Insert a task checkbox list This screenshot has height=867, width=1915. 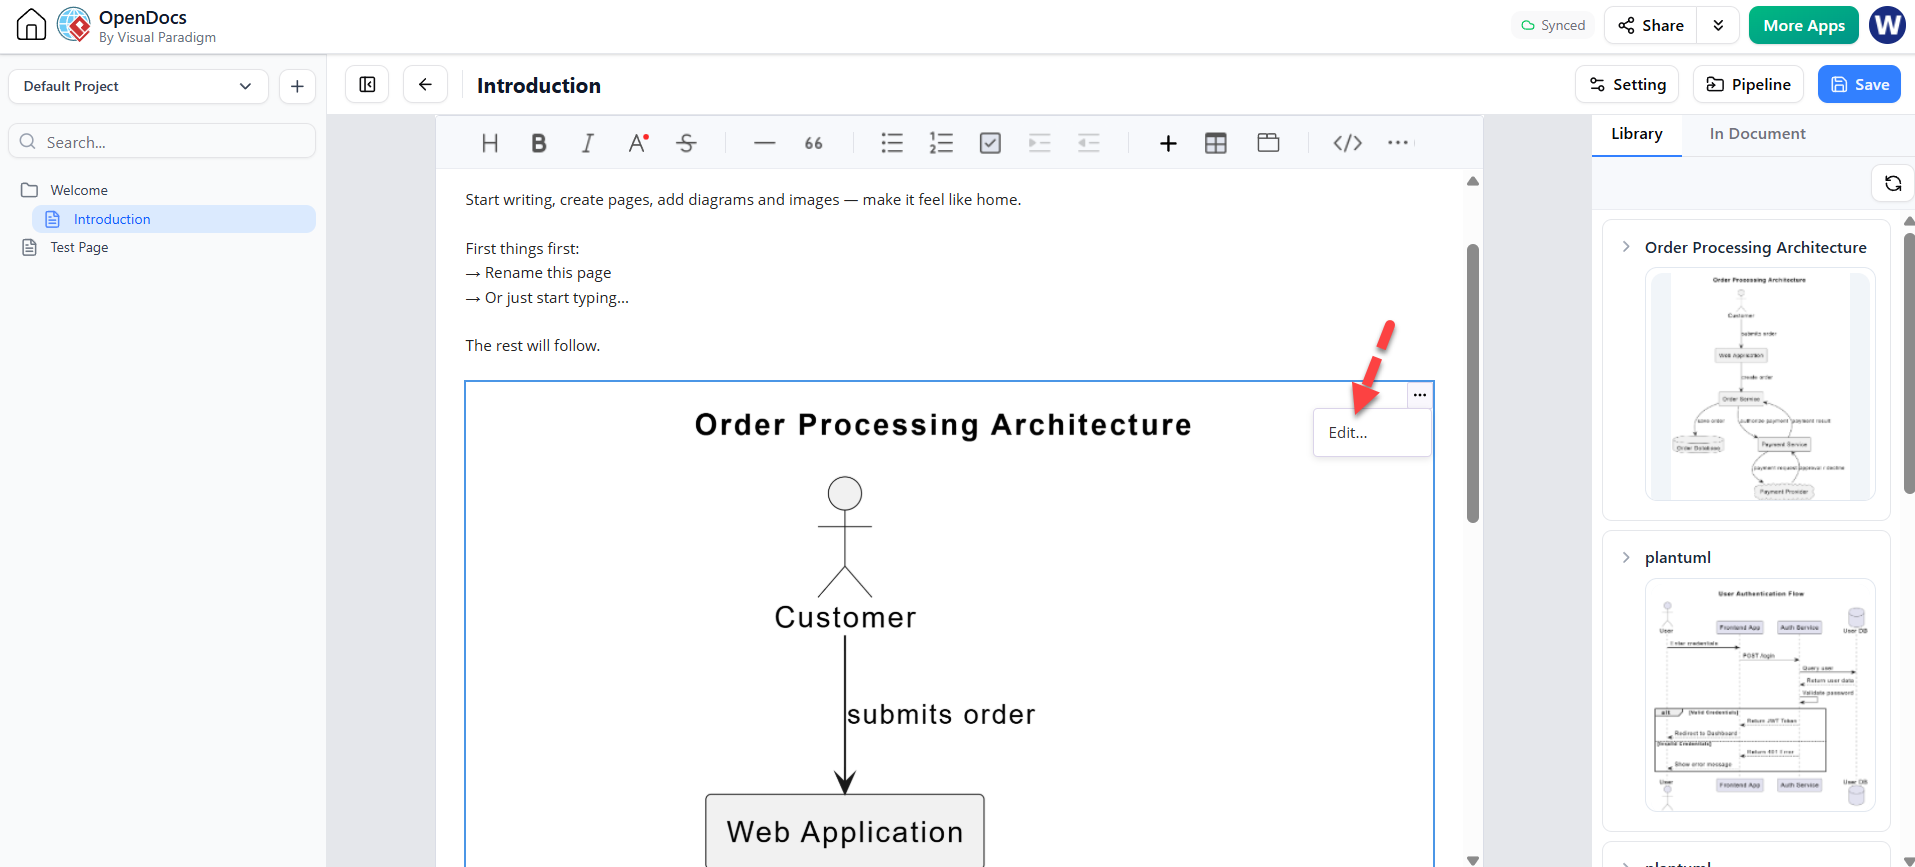pyautogui.click(x=990, y=143)
